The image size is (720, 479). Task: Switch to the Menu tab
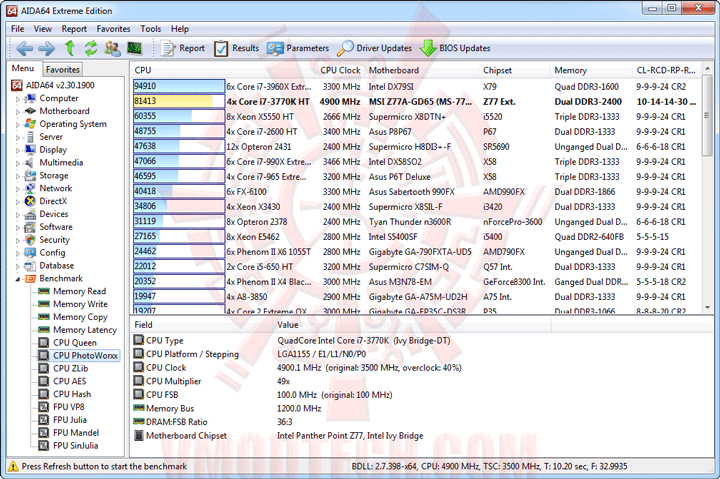click(23, 68)
